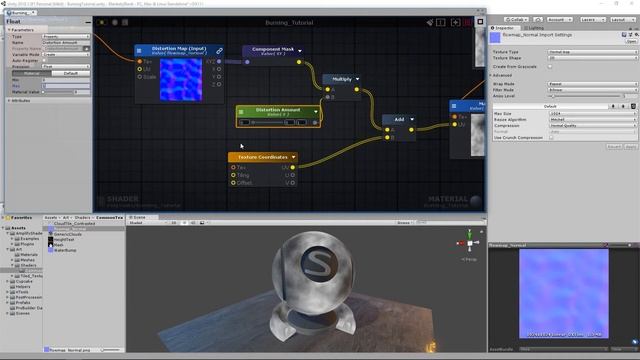This screenshot has height=360, width=640.
Task: Open the Type dropdown in Parameters
Action: [x=66, y=36]
